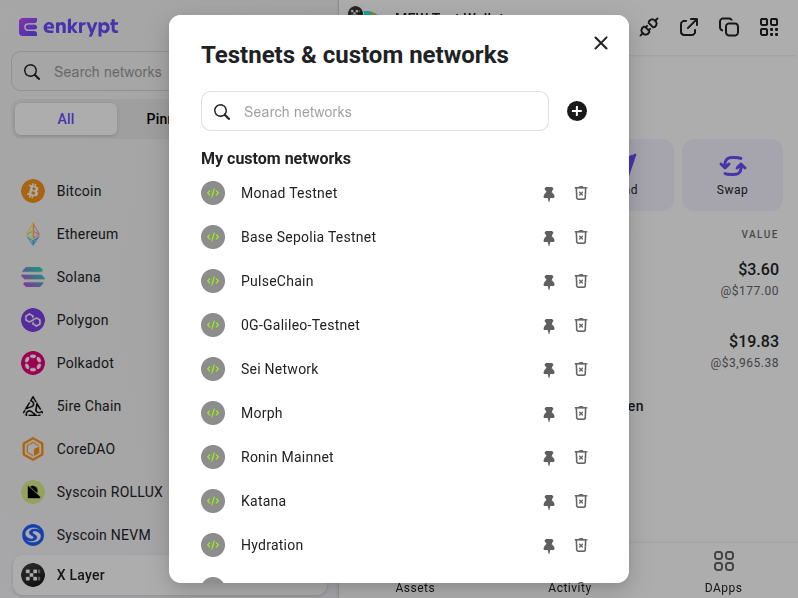Select Katana name in the list
Viewport: 798px width, 598px height.
point(263,501)
